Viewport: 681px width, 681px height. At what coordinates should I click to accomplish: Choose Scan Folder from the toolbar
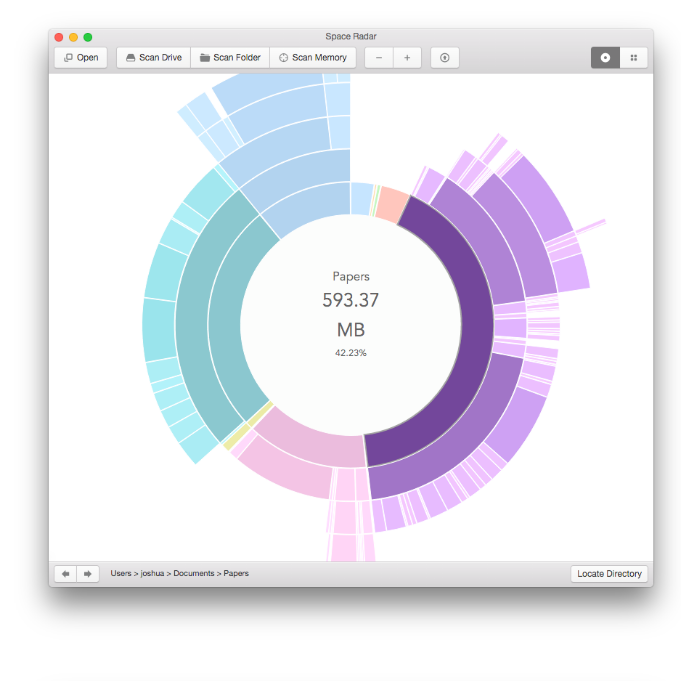229,58
